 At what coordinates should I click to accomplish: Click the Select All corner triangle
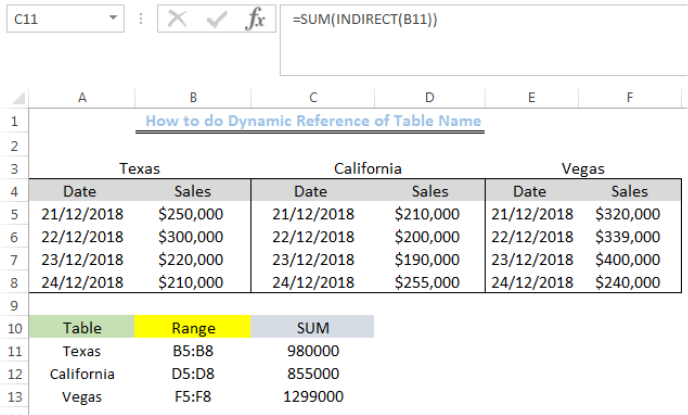pyautogui.click(x=18, y=98)
